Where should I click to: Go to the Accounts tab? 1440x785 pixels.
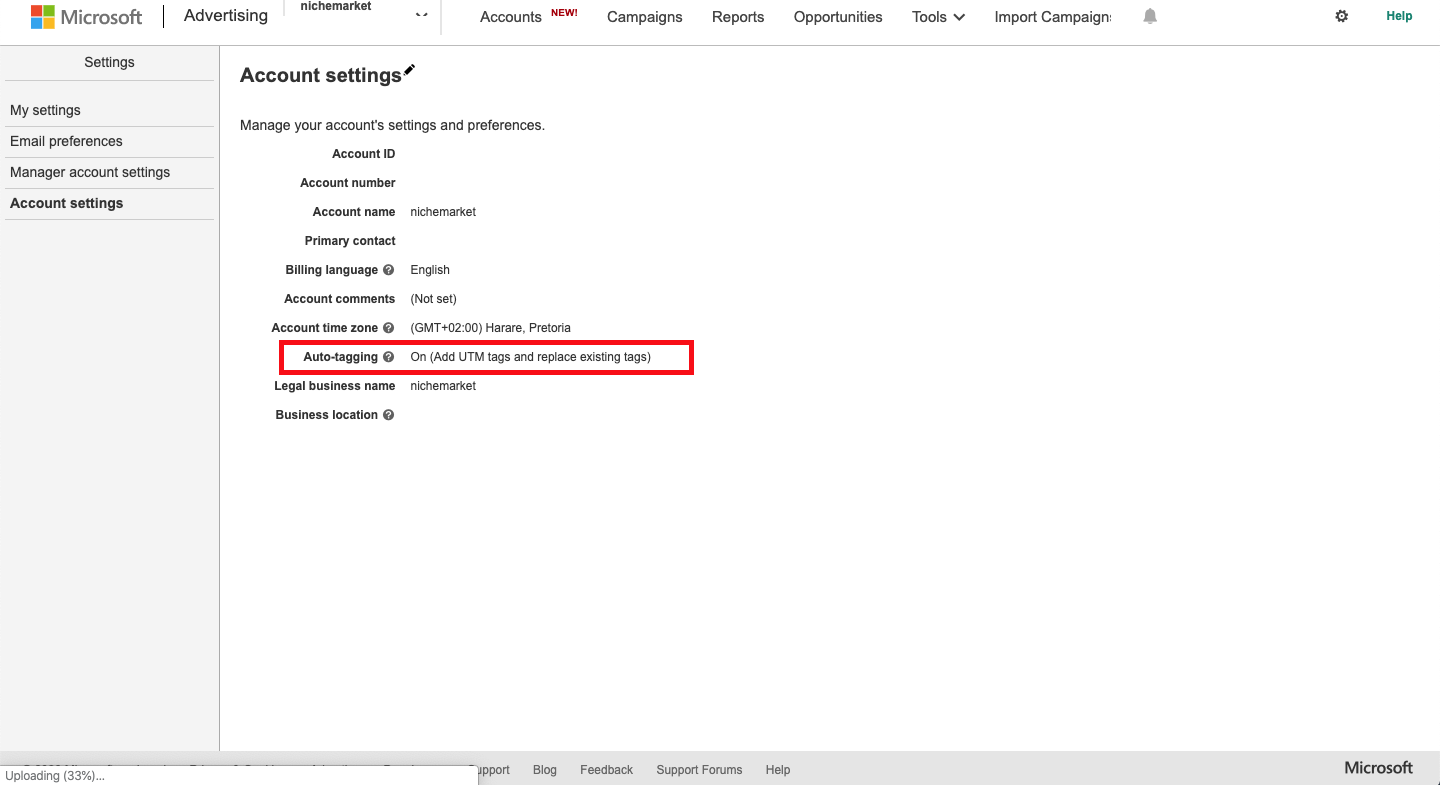tap(511, 17)
